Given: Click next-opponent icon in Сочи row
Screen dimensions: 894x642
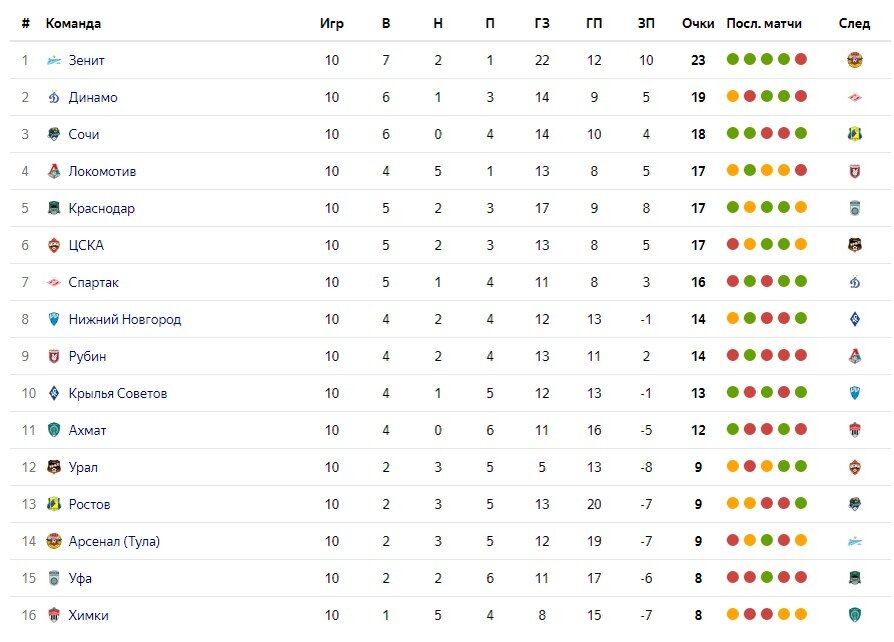Looking at the screenshot, I should click(x=855, y=134).
